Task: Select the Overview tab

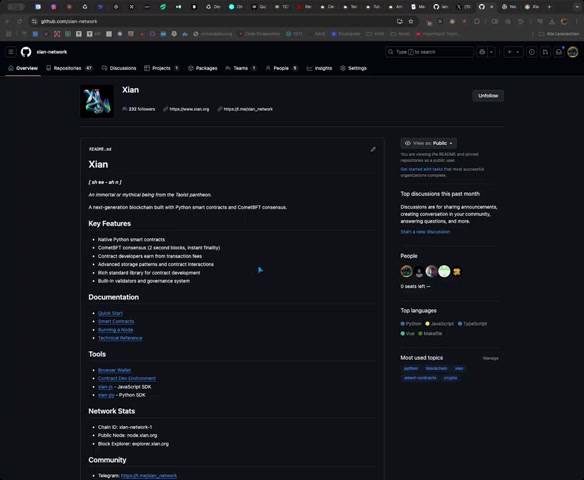Action: coord(23,68)
